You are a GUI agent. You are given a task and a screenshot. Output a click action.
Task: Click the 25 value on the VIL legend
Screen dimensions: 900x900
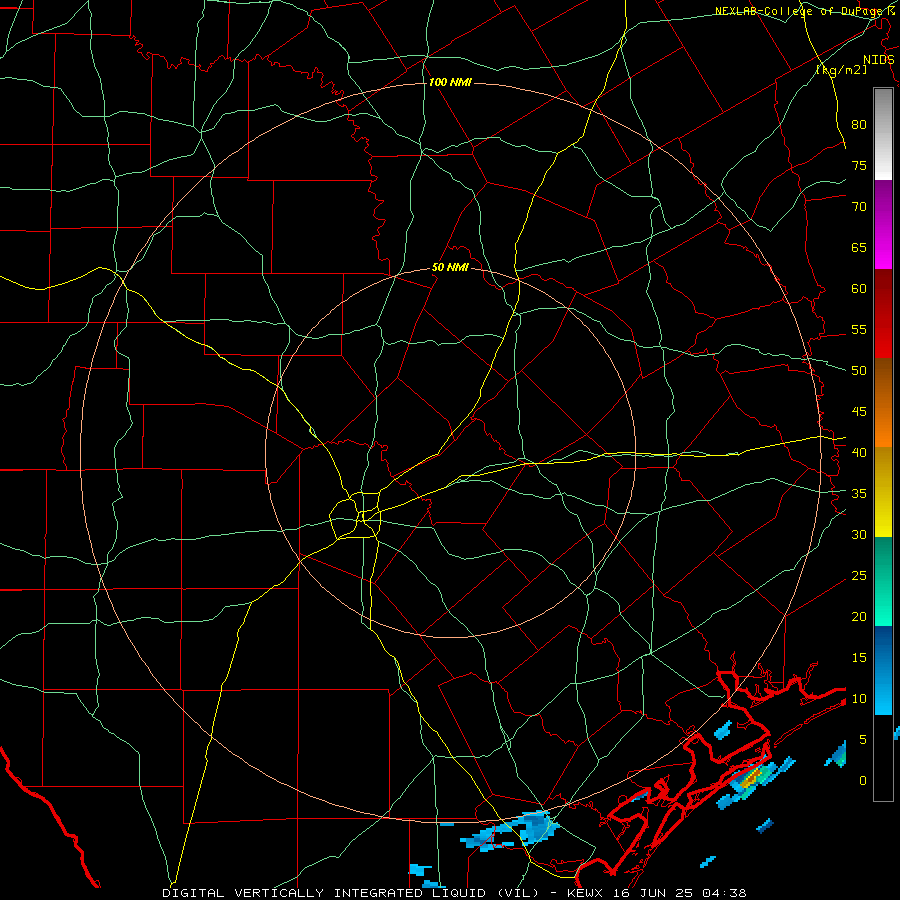pyautogui.click(x=859, y=575)
